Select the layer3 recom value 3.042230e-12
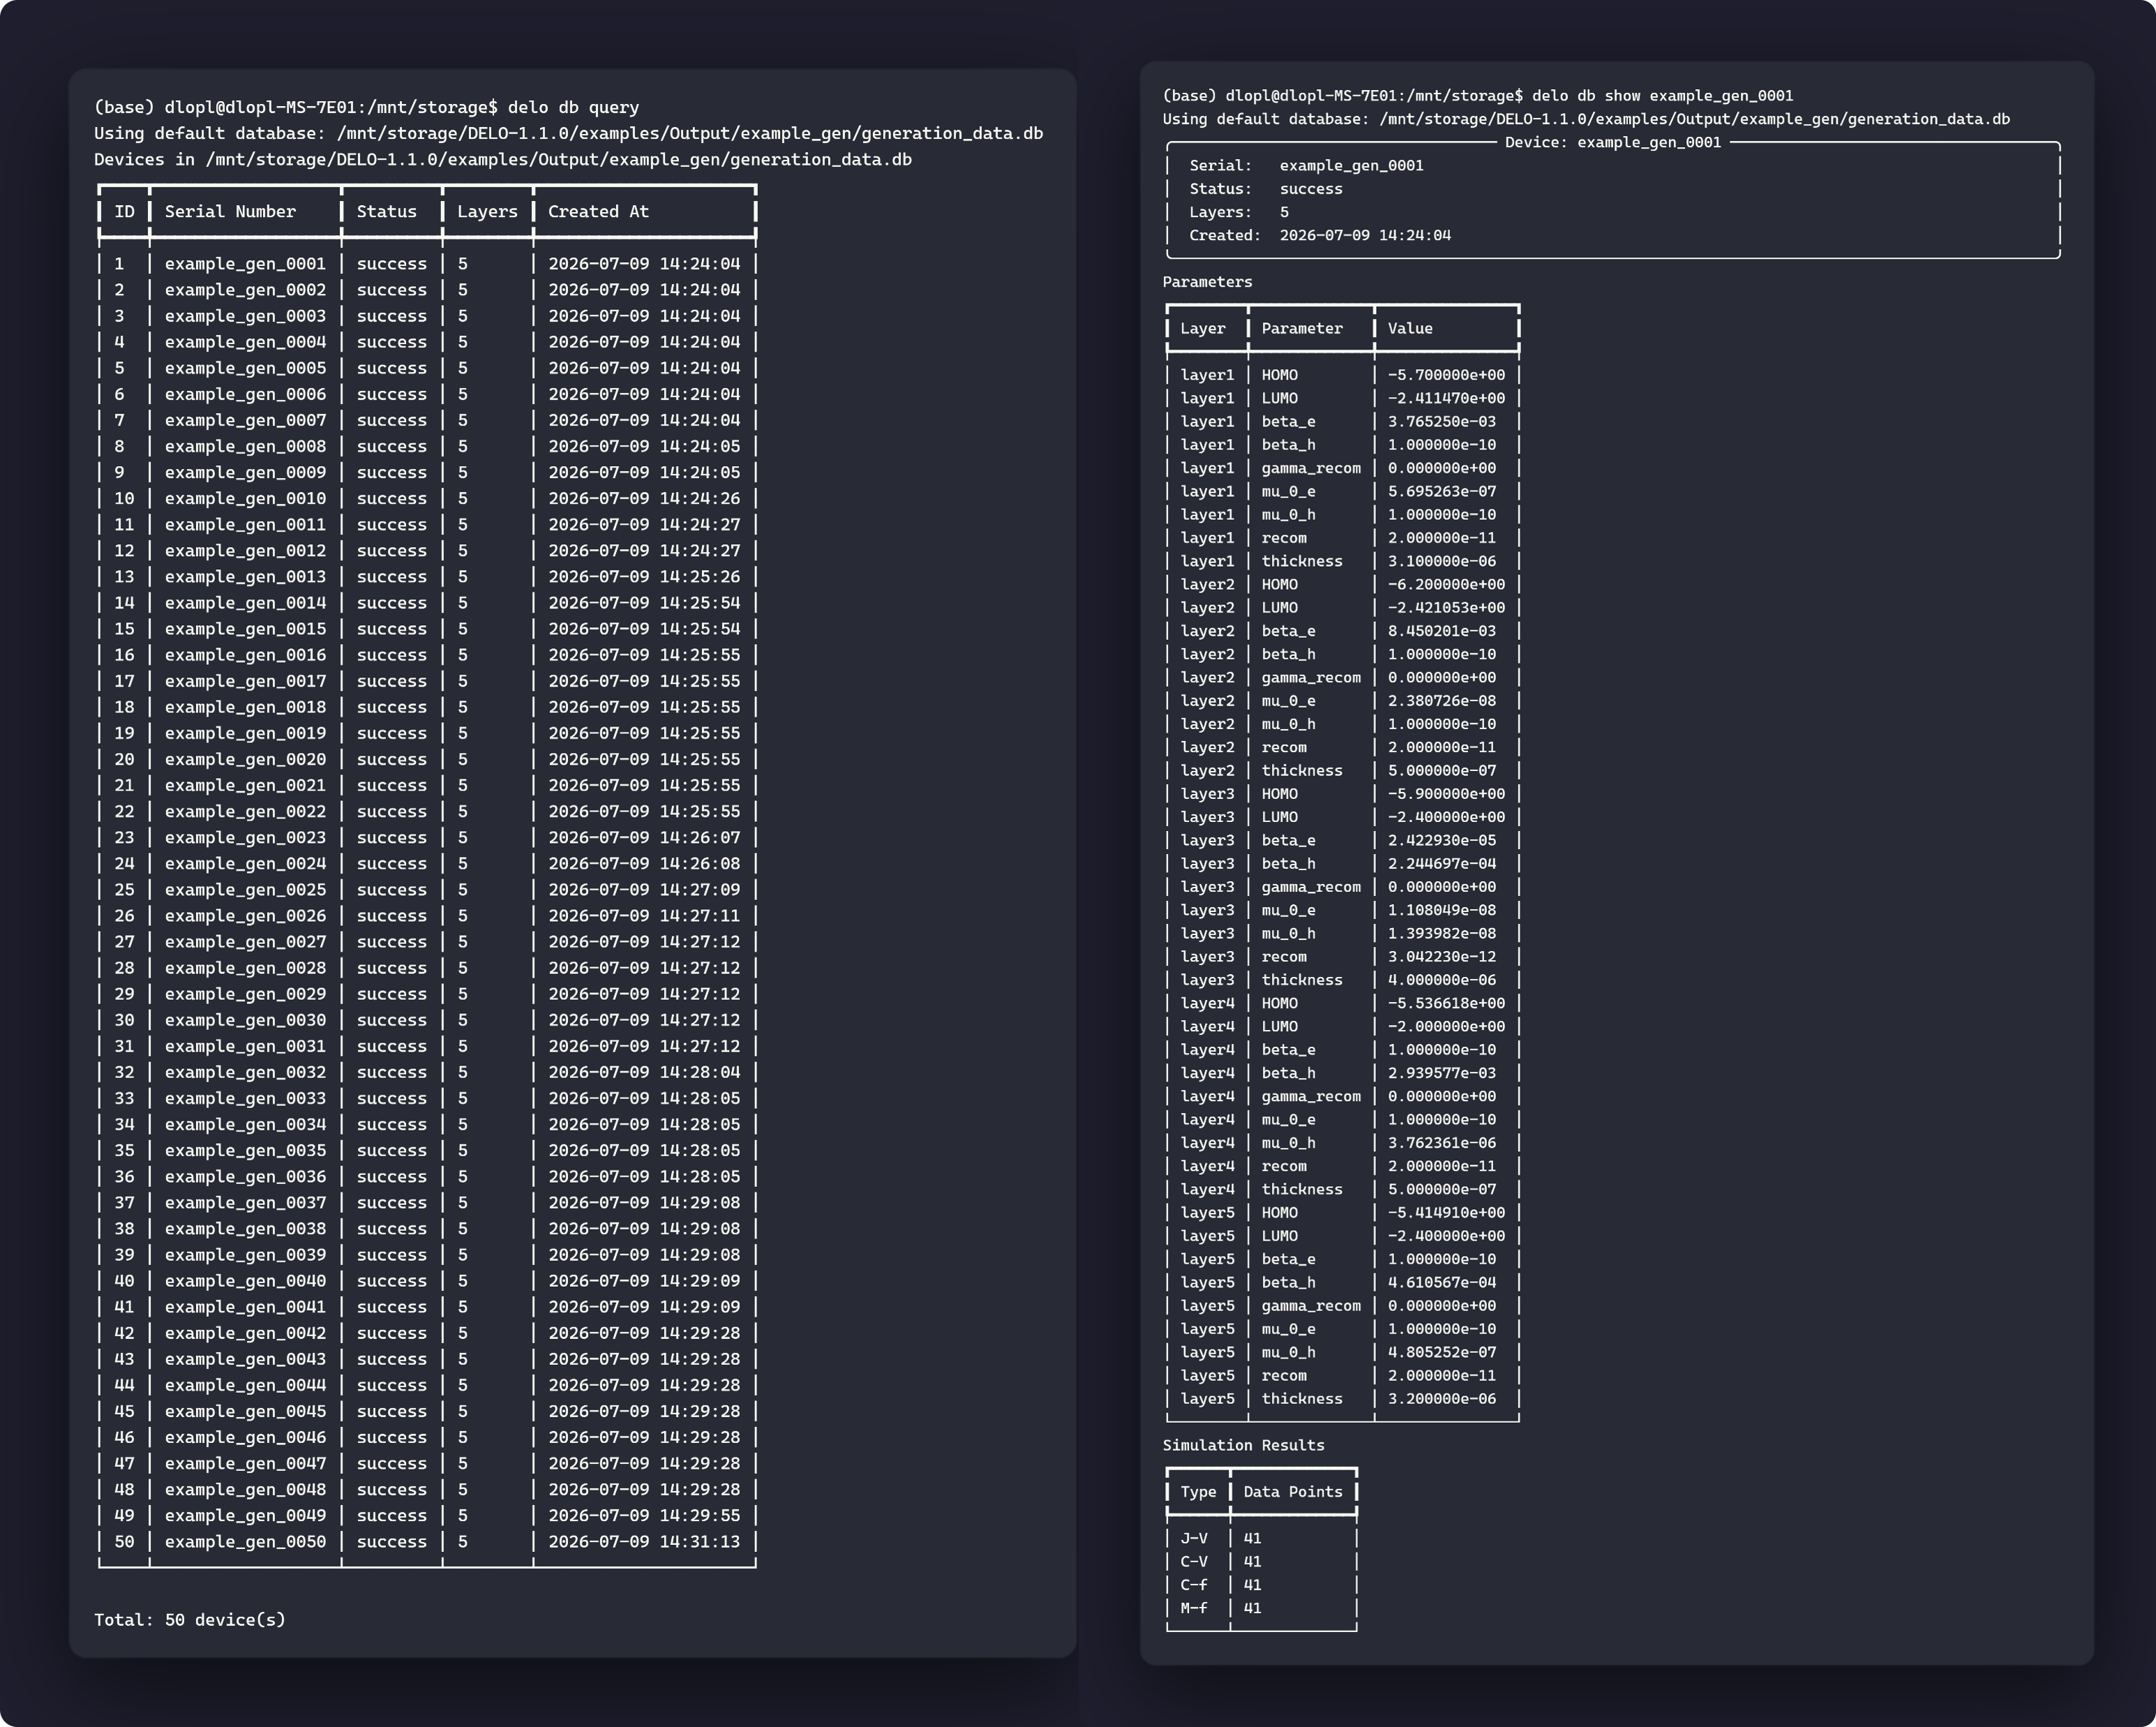 1441,957
